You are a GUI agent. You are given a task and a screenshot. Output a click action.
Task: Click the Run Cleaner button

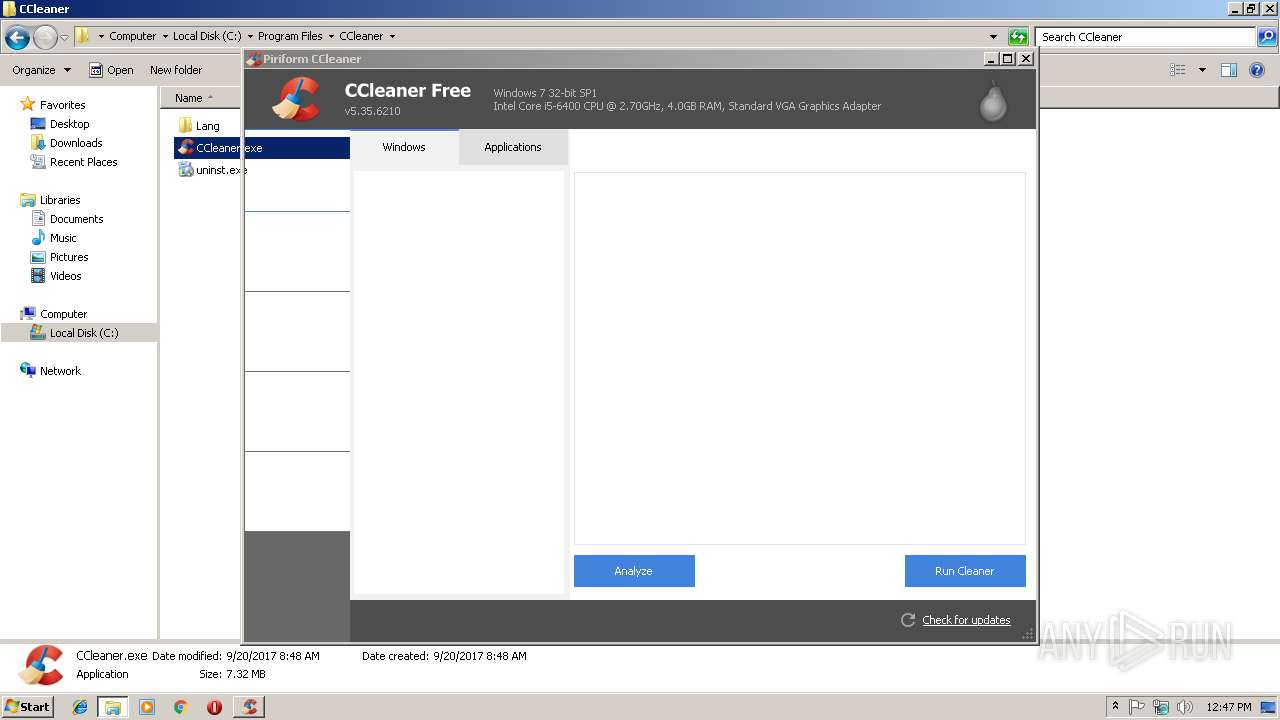965,571
